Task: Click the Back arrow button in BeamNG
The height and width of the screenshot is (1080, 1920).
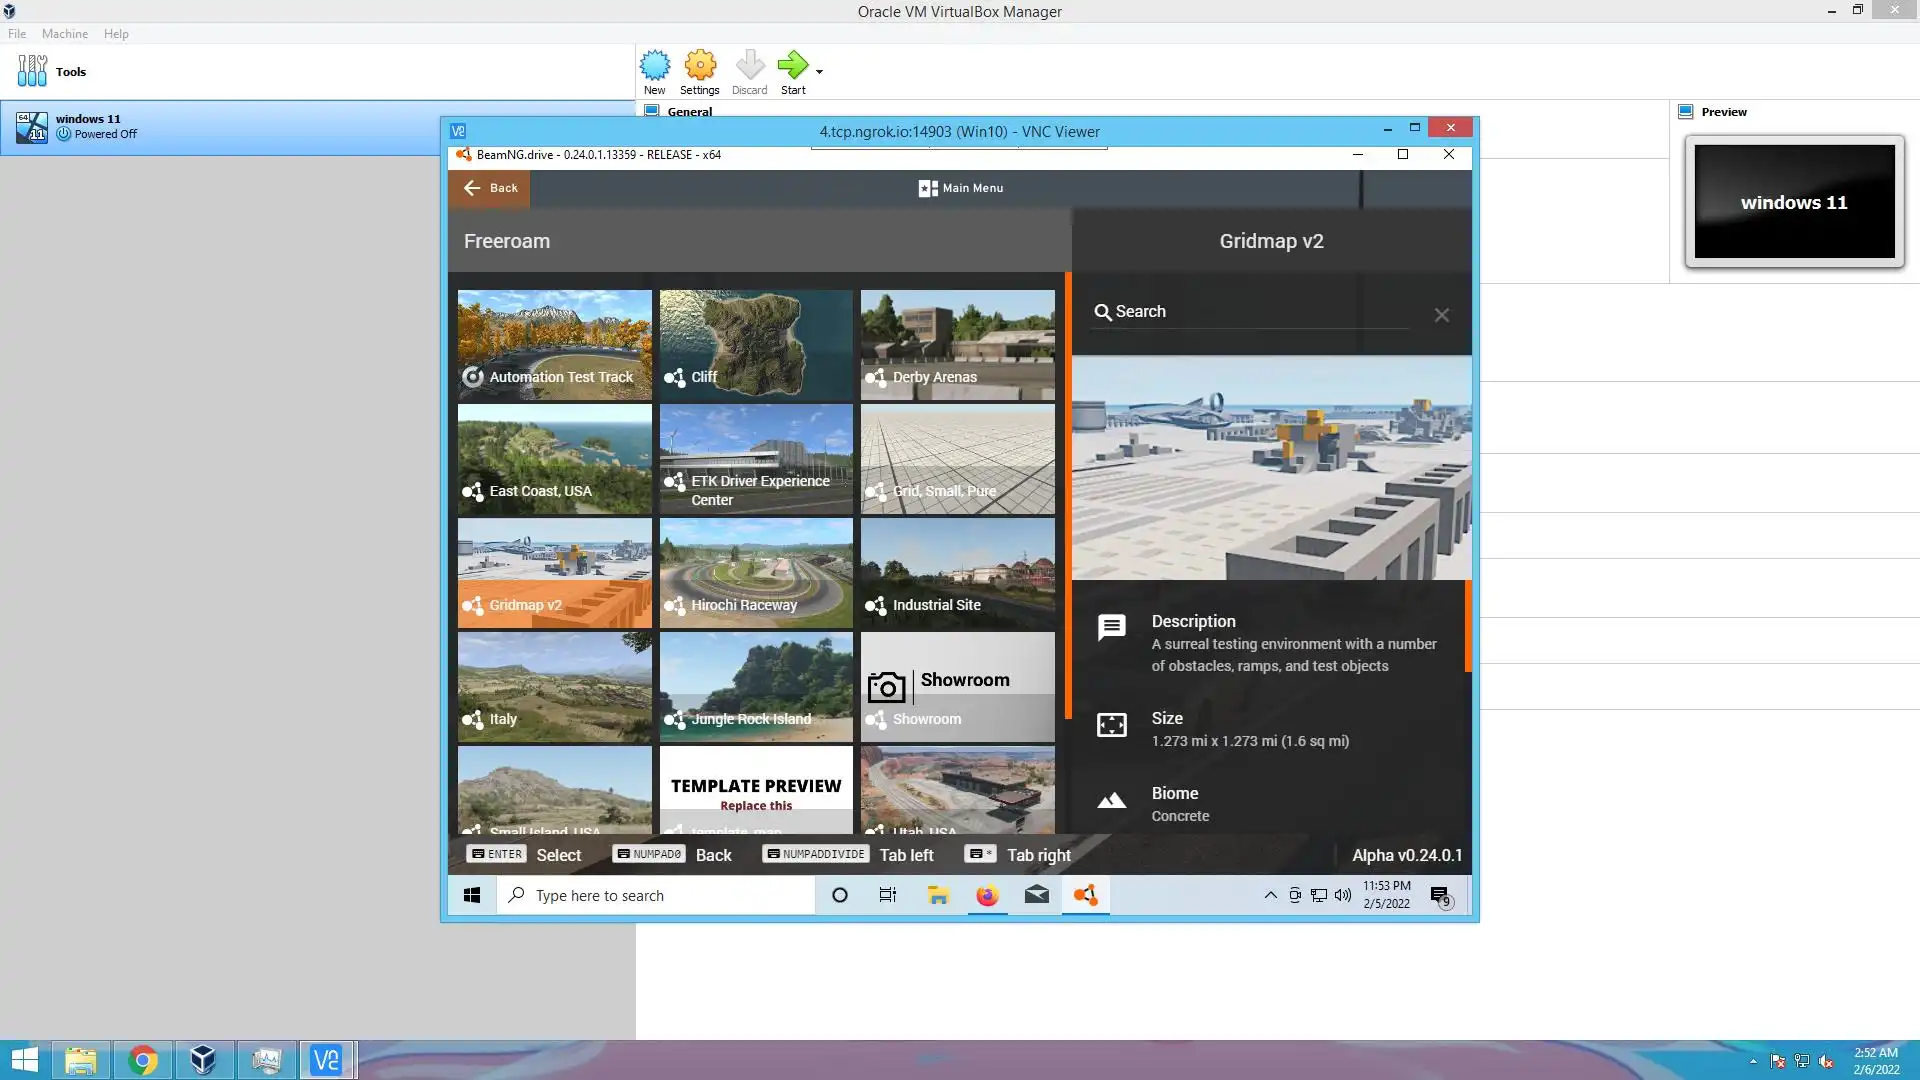Action: pos(490,188)
